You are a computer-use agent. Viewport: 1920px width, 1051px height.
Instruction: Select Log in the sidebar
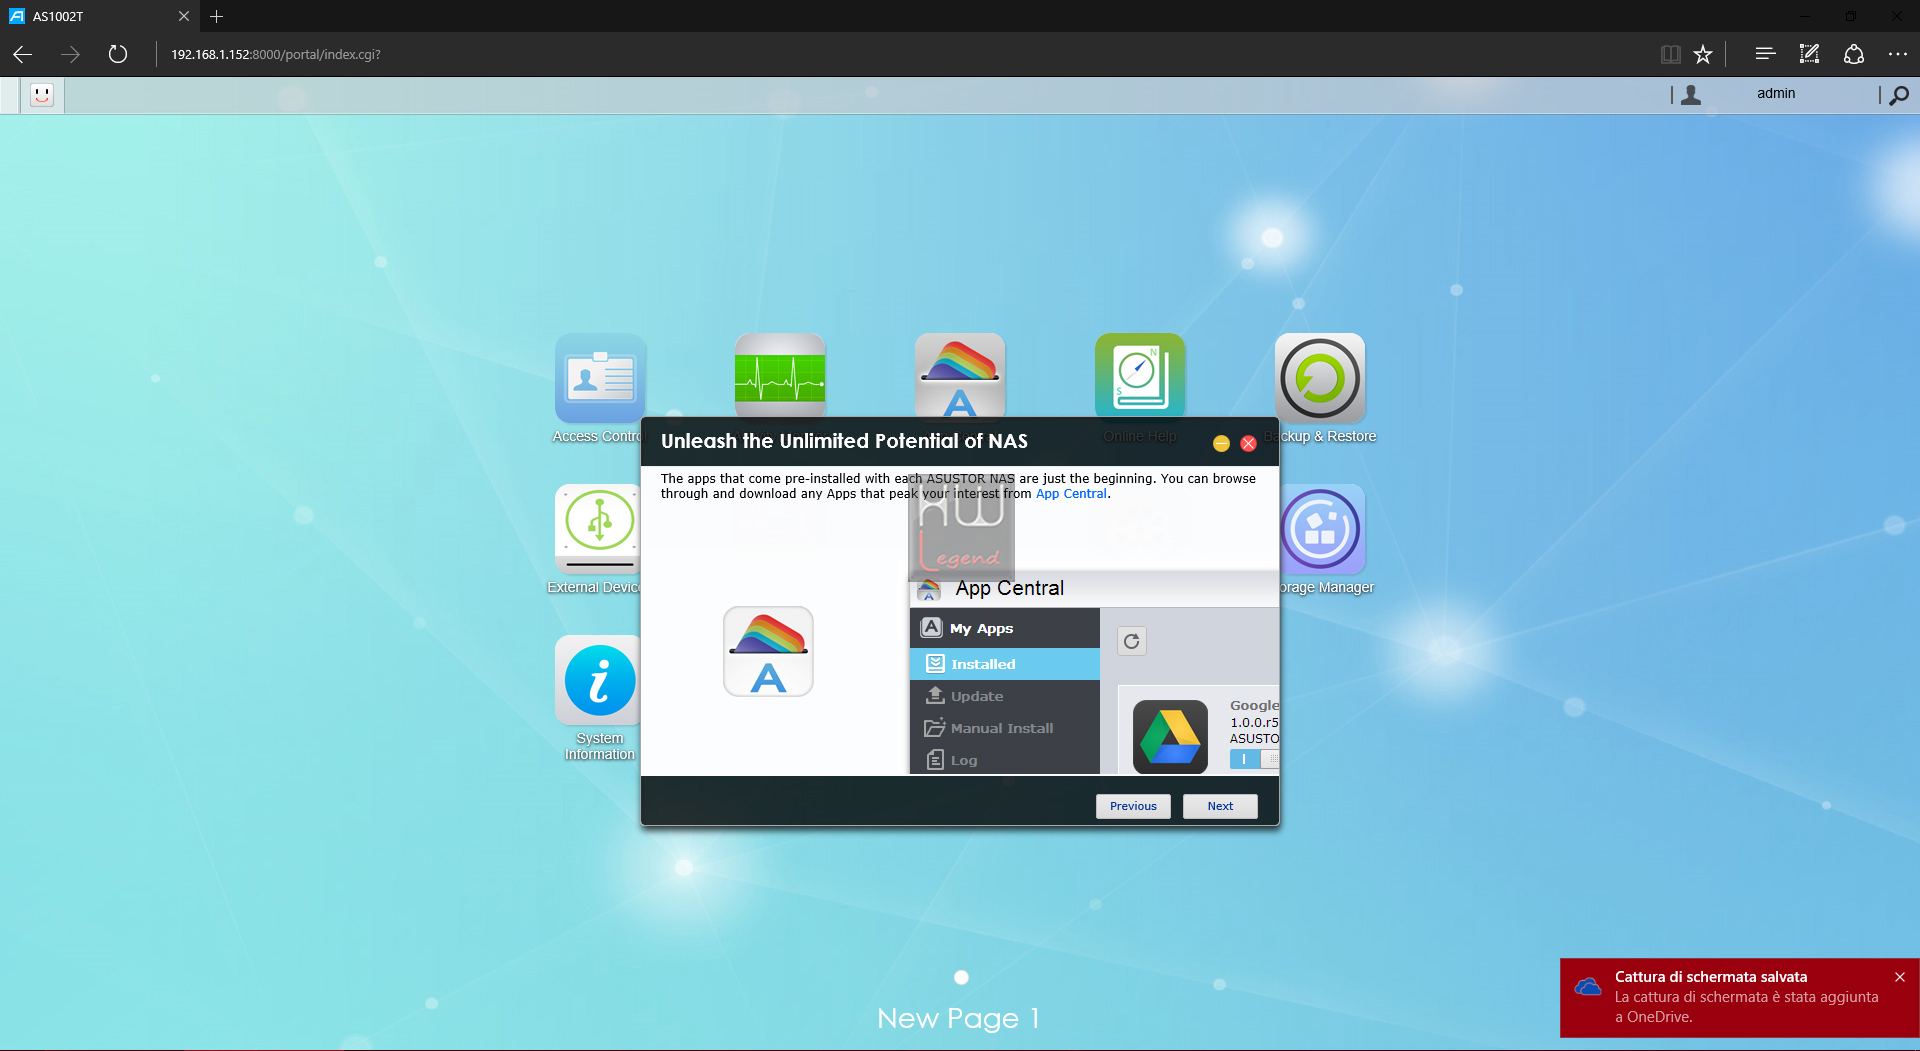pyautogui.click(x=1005, y=760)
